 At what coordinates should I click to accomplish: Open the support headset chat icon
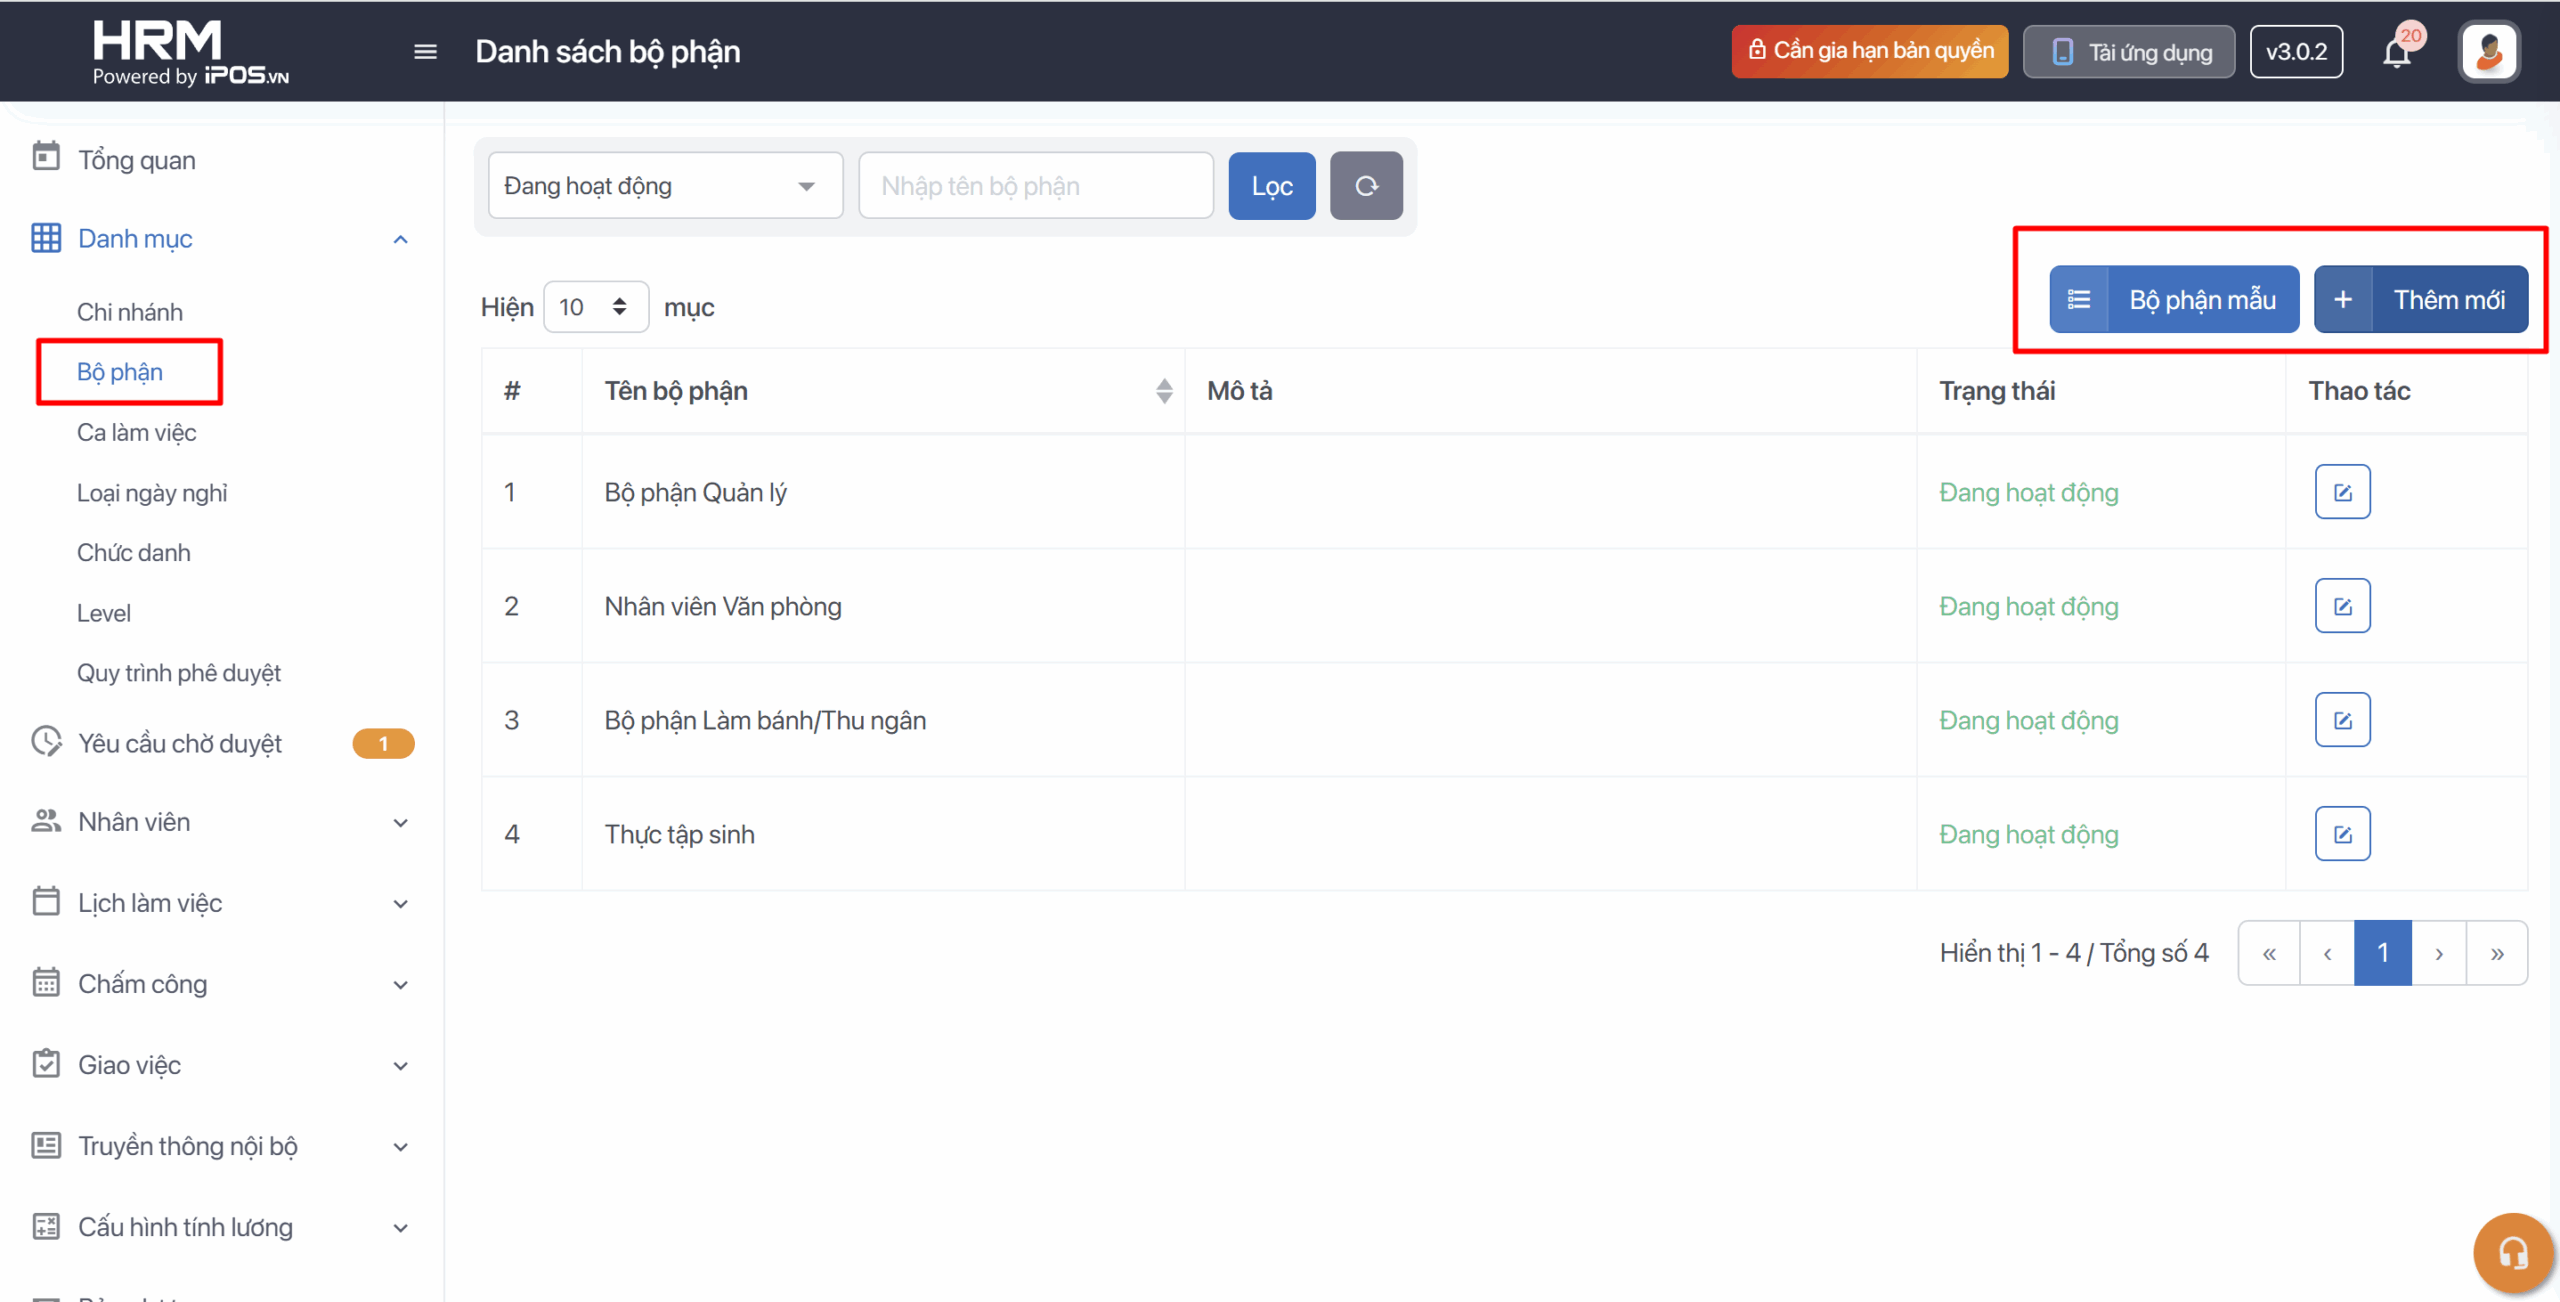coord(2512,1252)
